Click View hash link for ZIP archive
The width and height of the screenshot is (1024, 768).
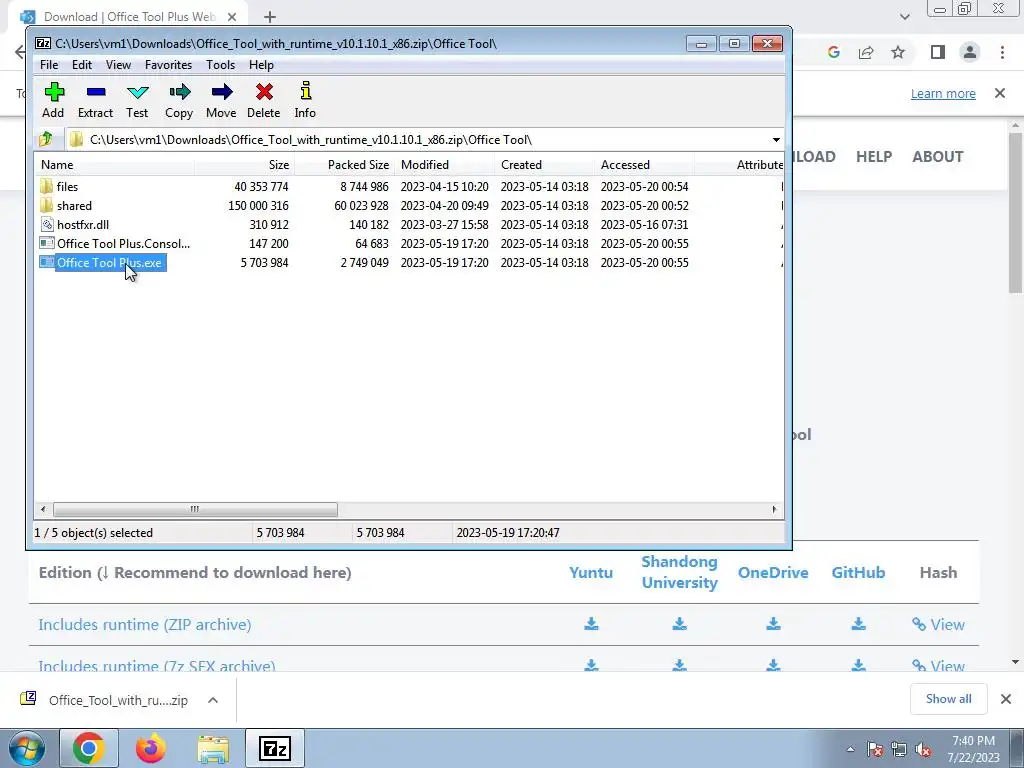(x=938, y=624)
